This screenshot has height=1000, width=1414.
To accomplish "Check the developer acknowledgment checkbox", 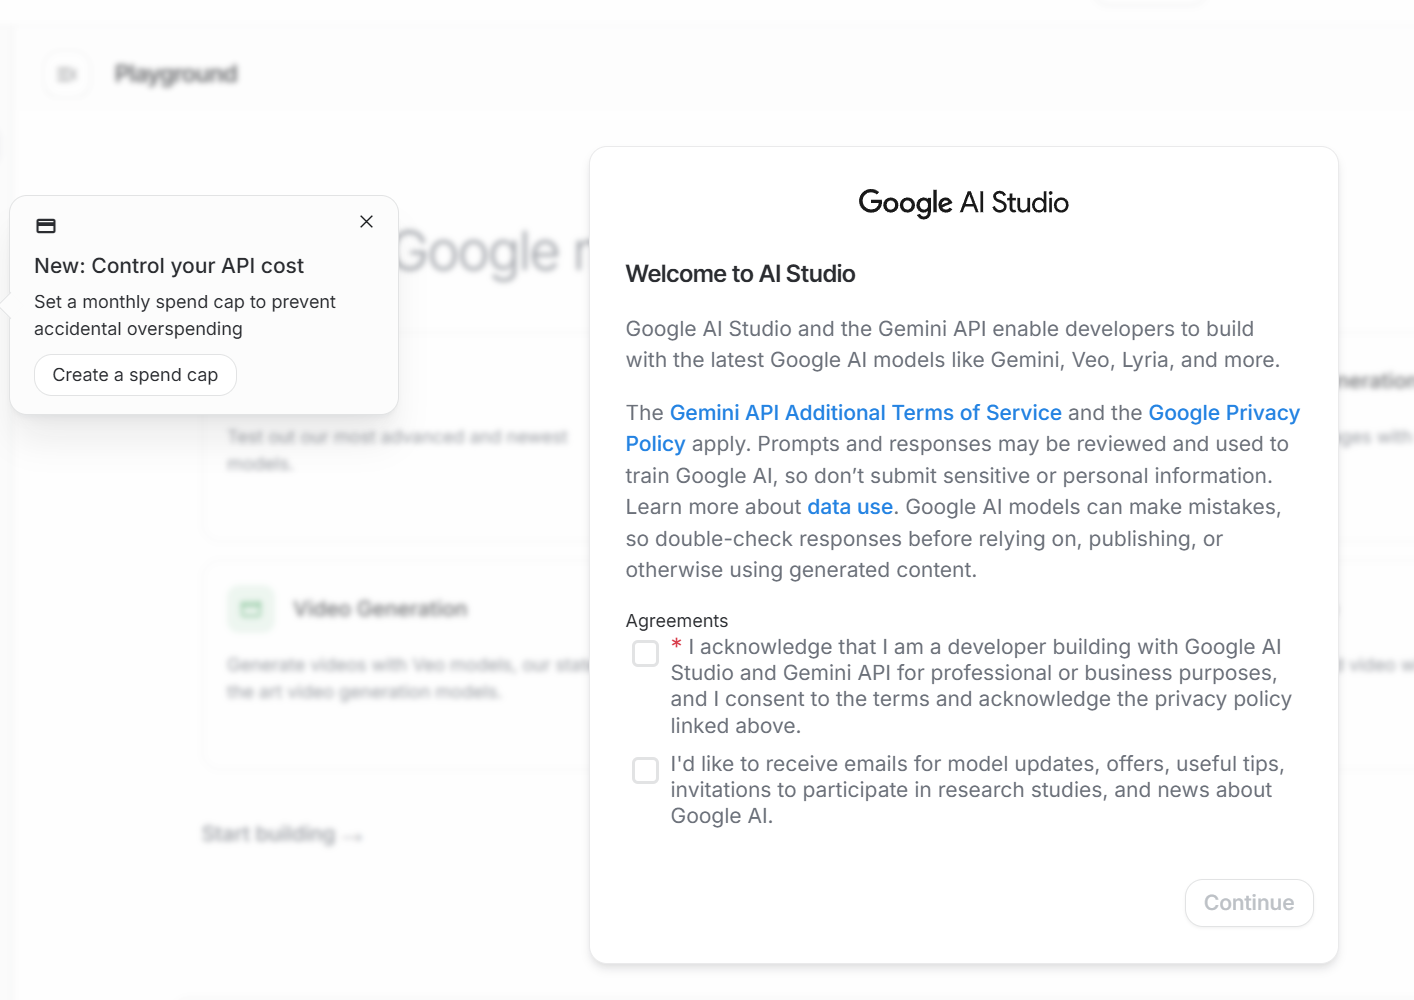I will click(x=646, y=654).
